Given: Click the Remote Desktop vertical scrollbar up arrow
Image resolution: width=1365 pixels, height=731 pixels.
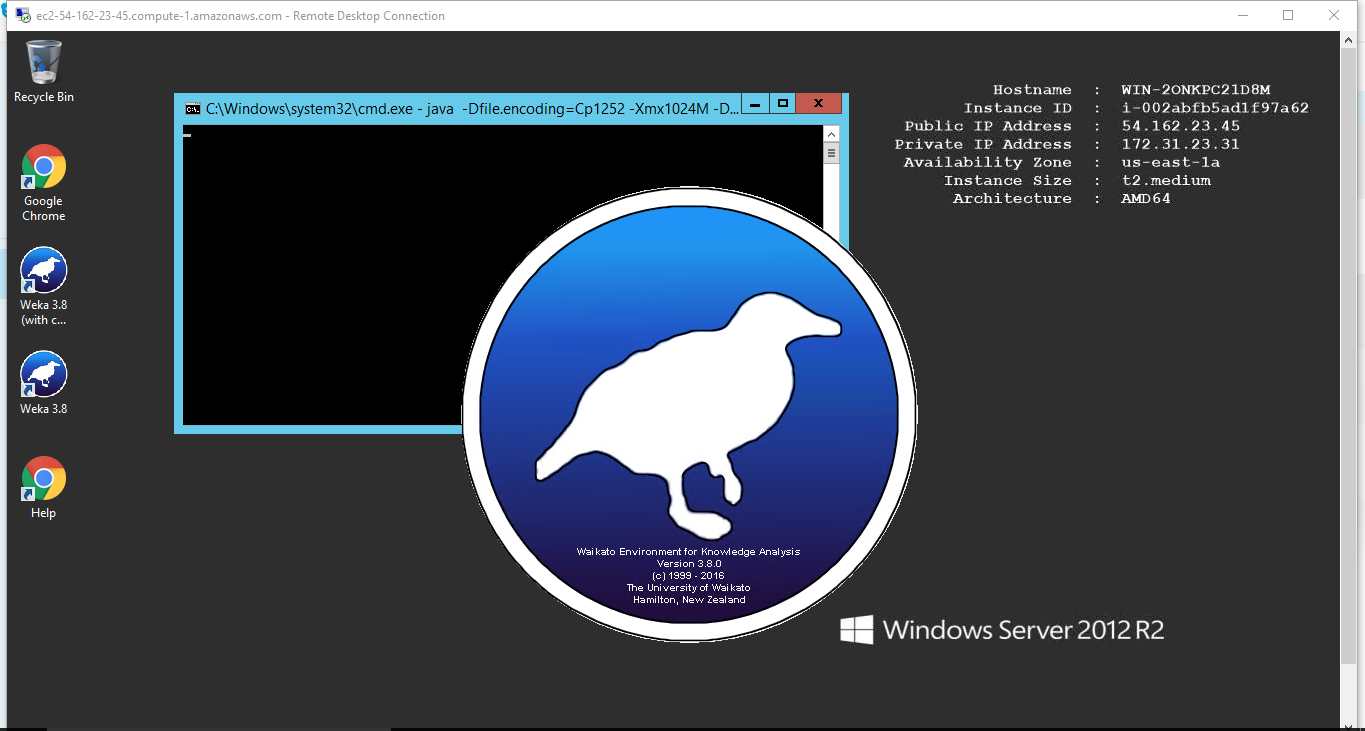Looking at the screenshot, I should coord(1347,41).
